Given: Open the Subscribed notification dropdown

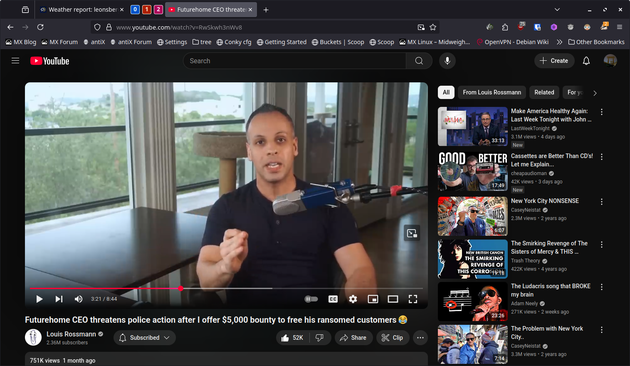Looking at the screenshot, I should point(145,338).
